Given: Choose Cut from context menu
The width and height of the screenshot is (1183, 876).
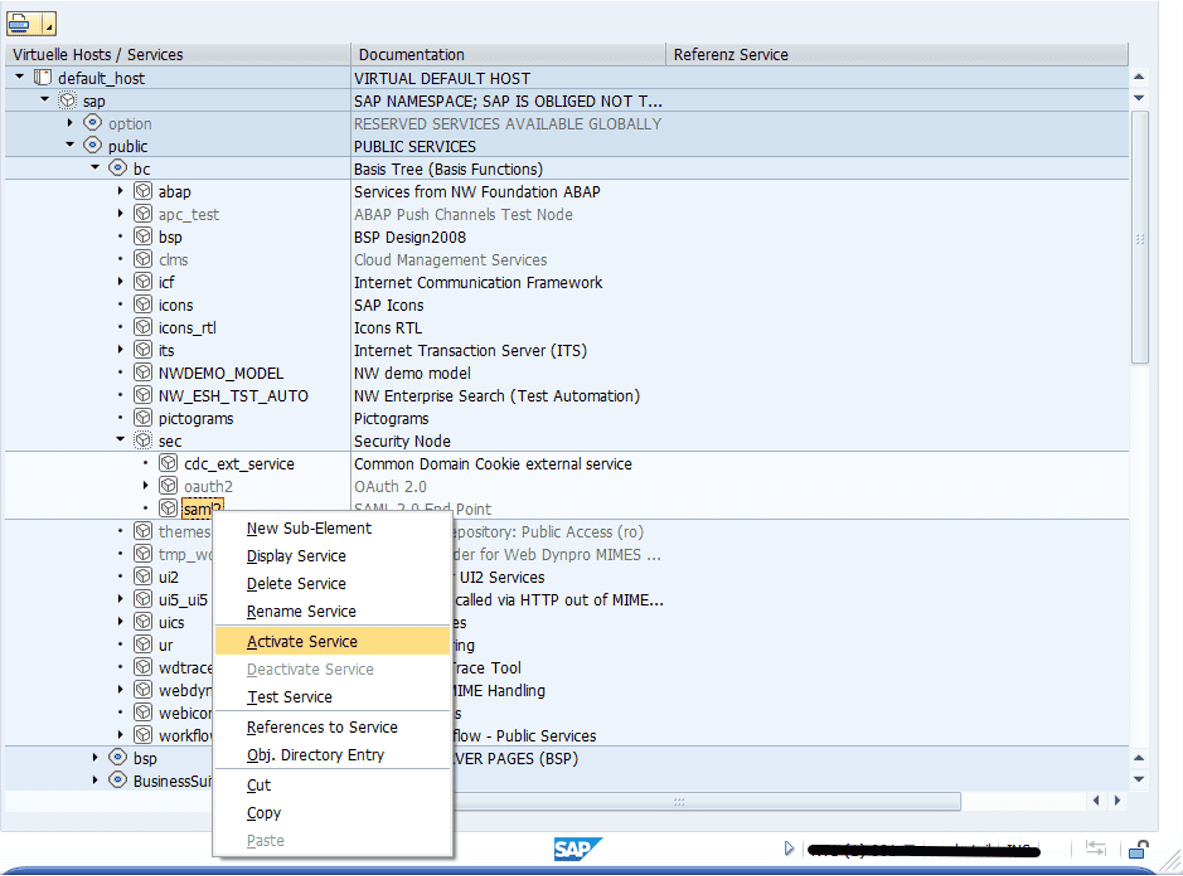Looking at the screenshot, I should [258, 785].
